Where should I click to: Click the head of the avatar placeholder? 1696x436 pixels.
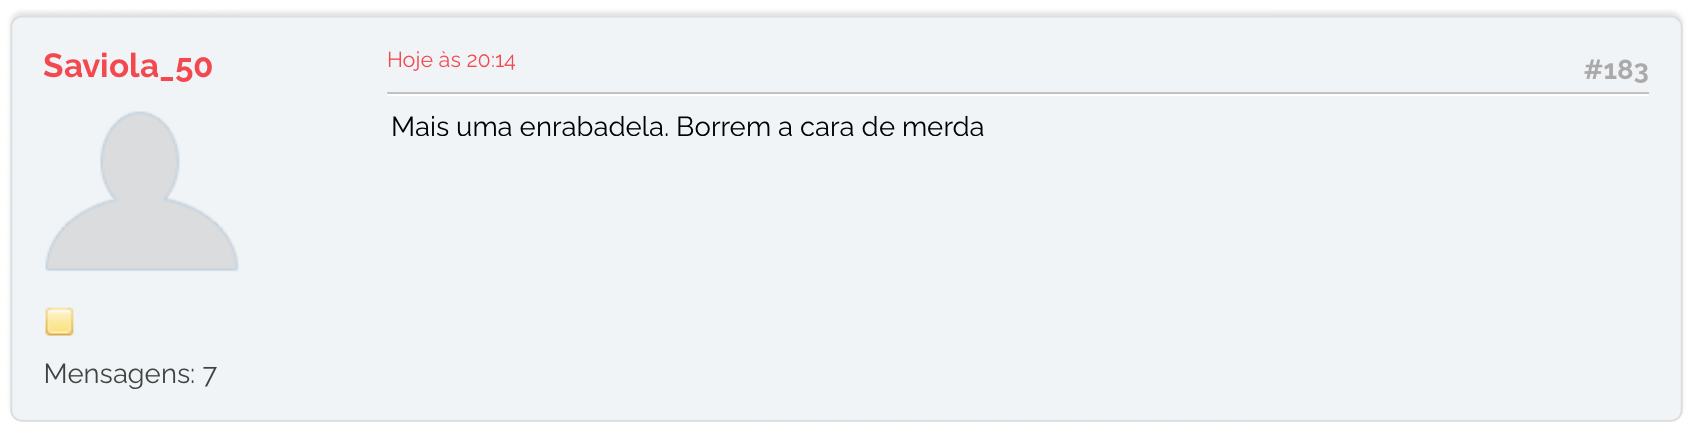(140, 160)
